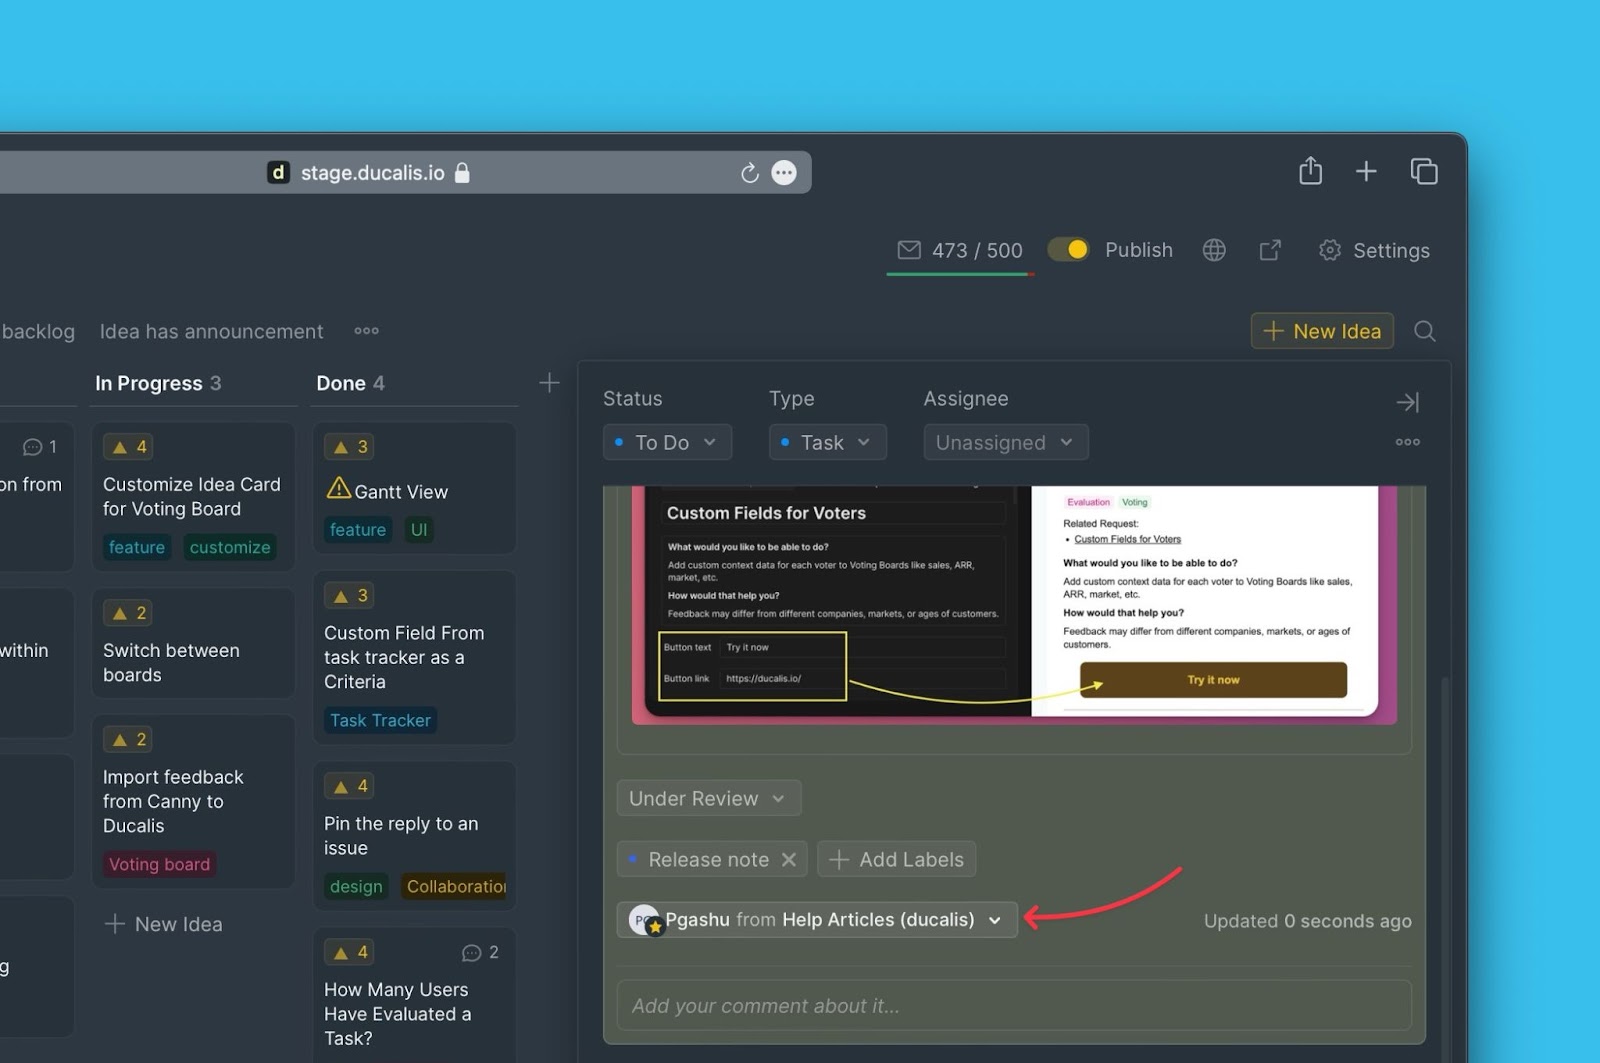Upvote the Gantt View idea
The image size is (1600, 1063).
point(350,447)
